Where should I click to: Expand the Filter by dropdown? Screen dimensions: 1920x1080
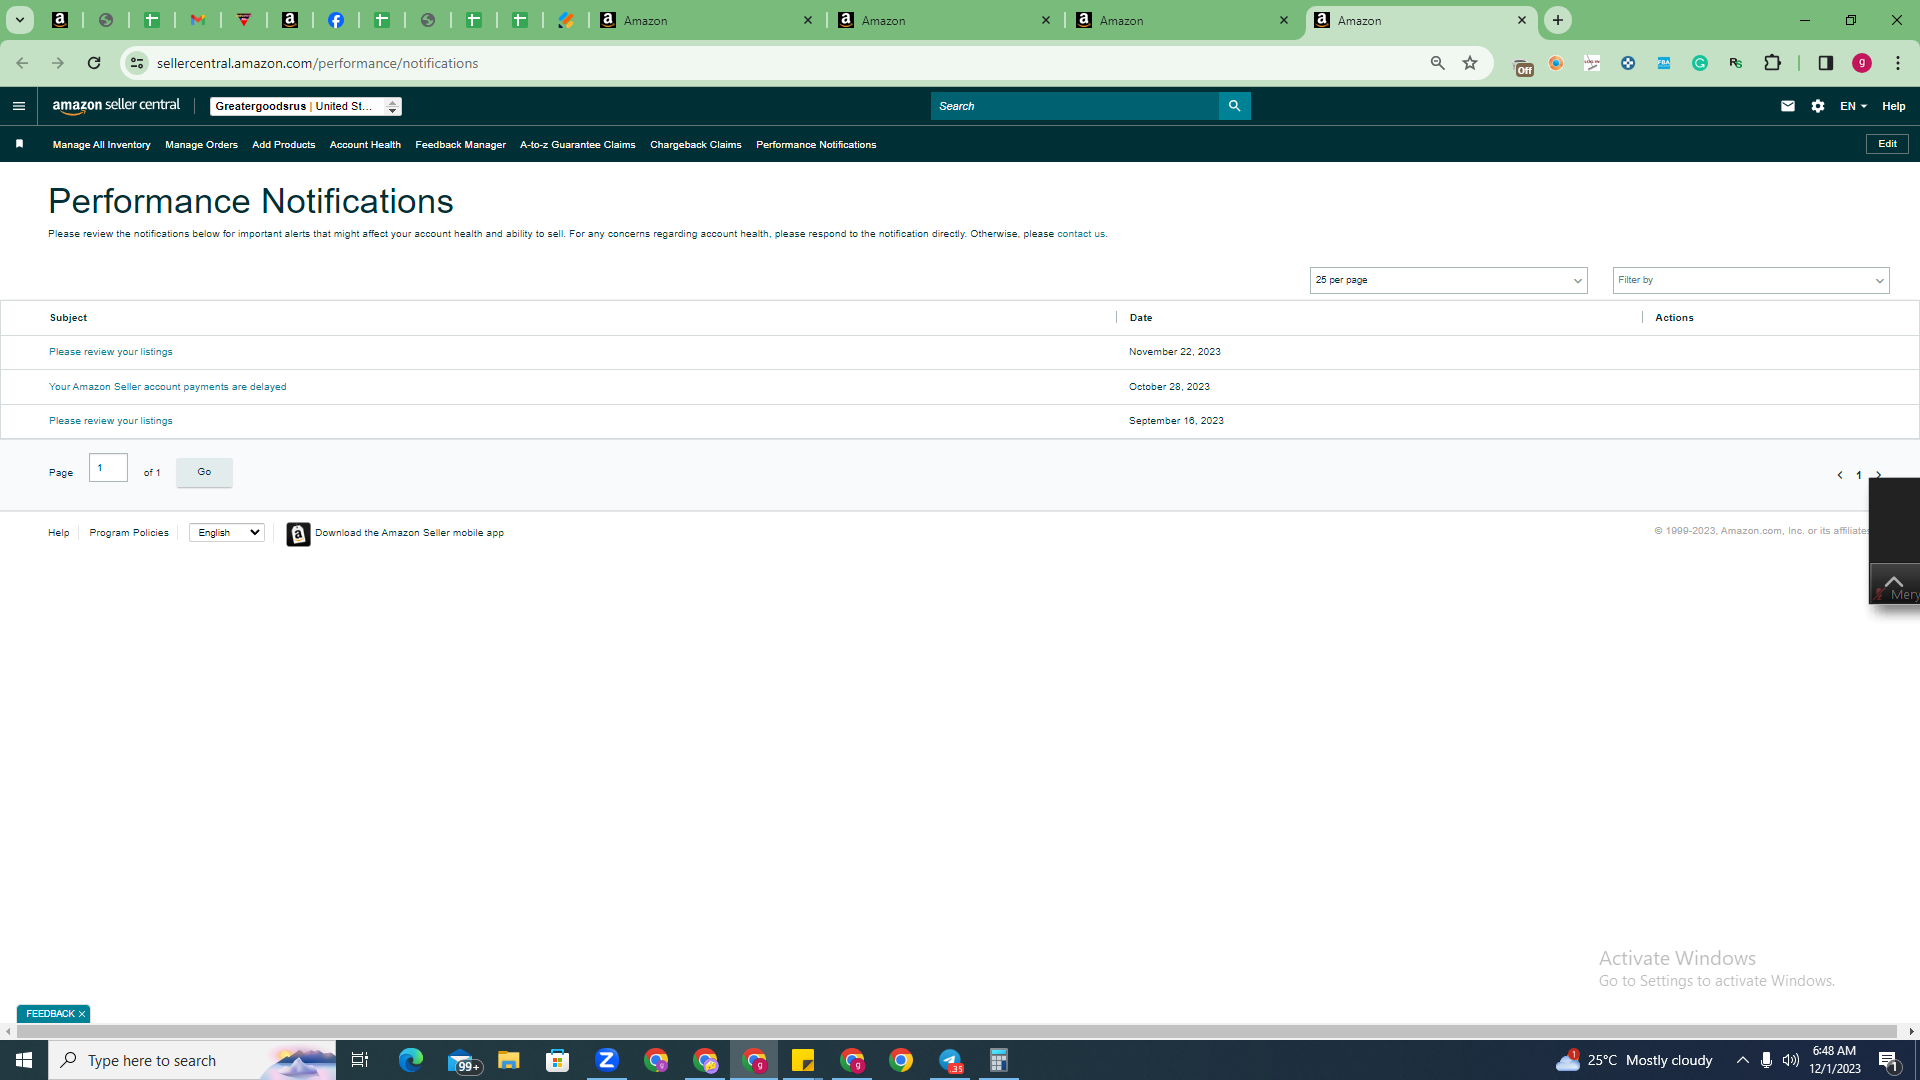point(1751,280)
